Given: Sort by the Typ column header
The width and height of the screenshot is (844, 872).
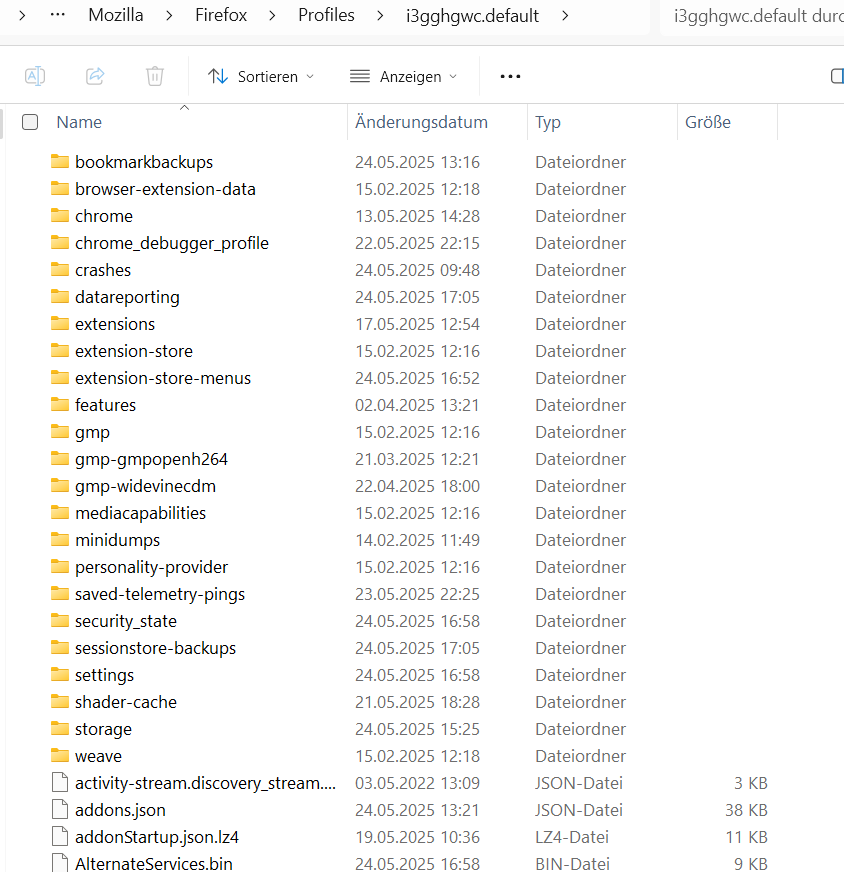Looking at the screenshot, I should click(x=548, y=122).
